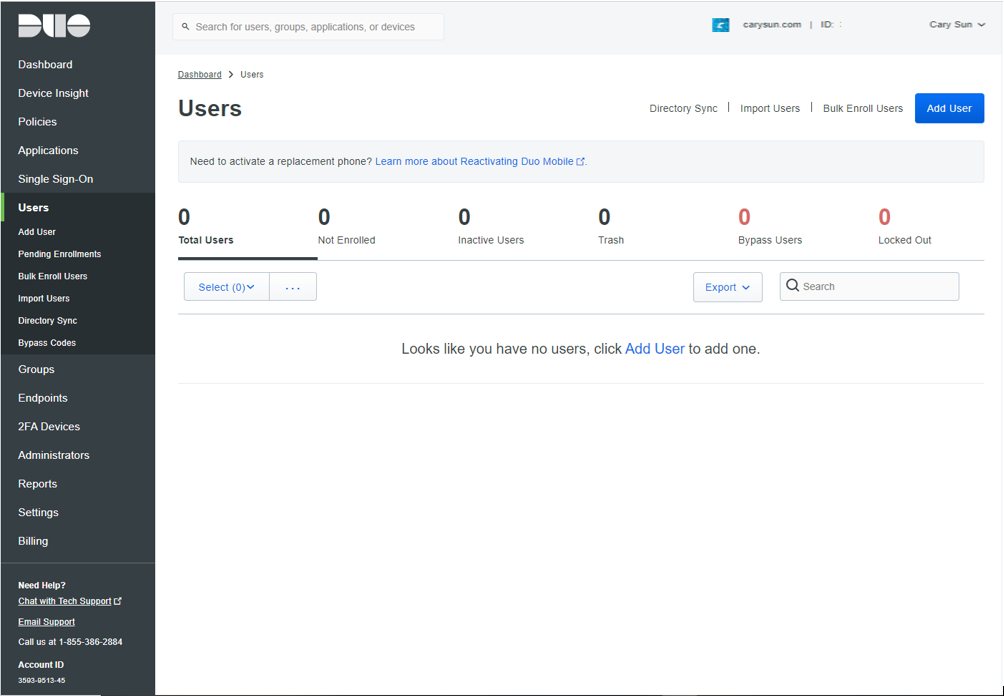Show the Bypass Users tab
1004x696 pixels.
(769, 227)
